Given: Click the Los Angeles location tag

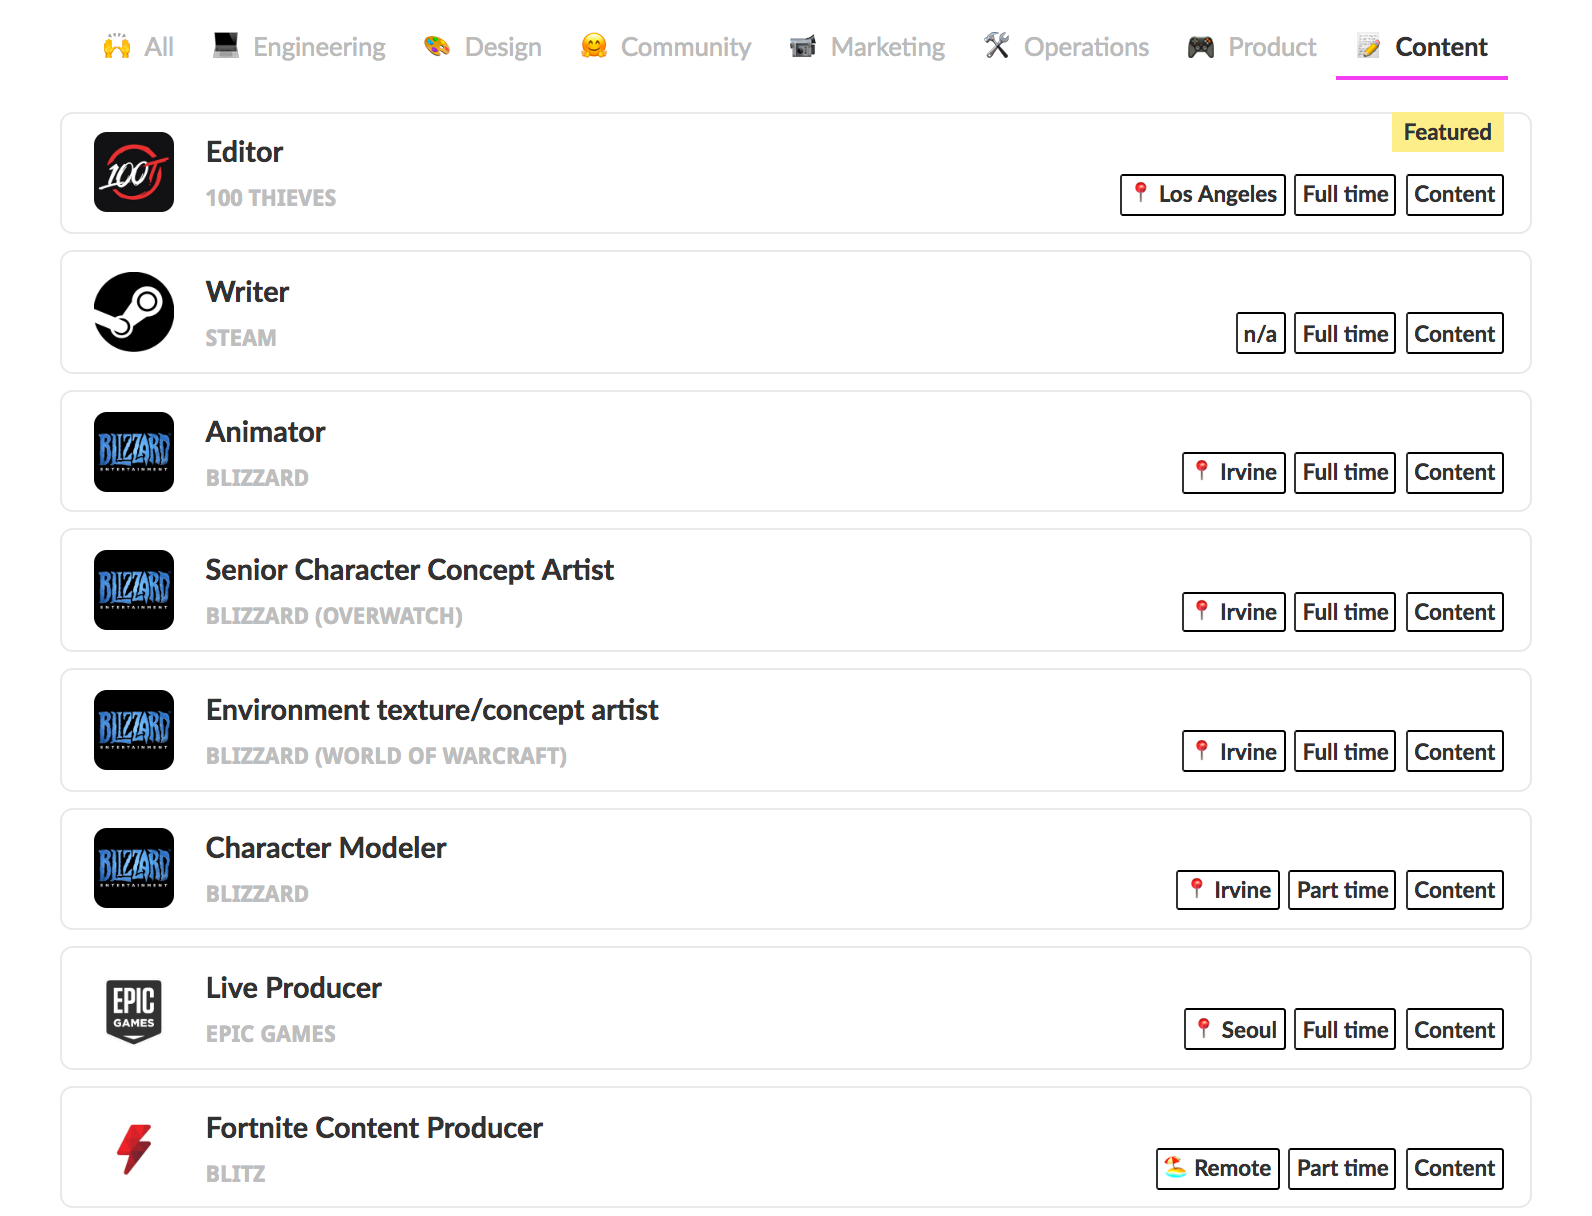Looking at the screenshot, I should point(1203,194).
